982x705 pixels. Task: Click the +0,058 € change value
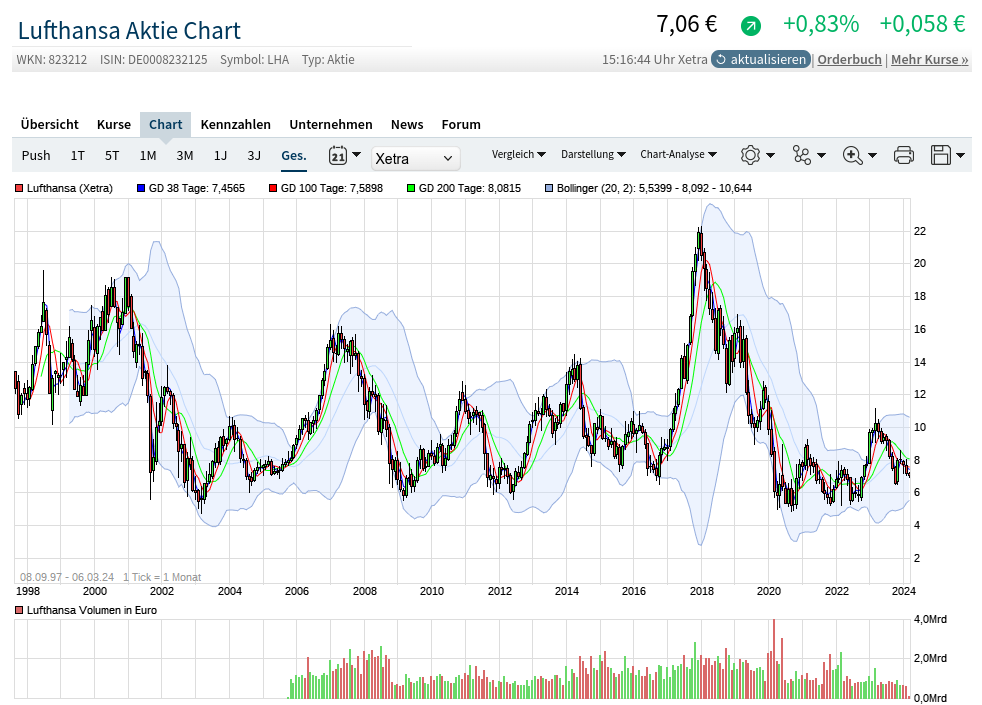tap(923, 24)
